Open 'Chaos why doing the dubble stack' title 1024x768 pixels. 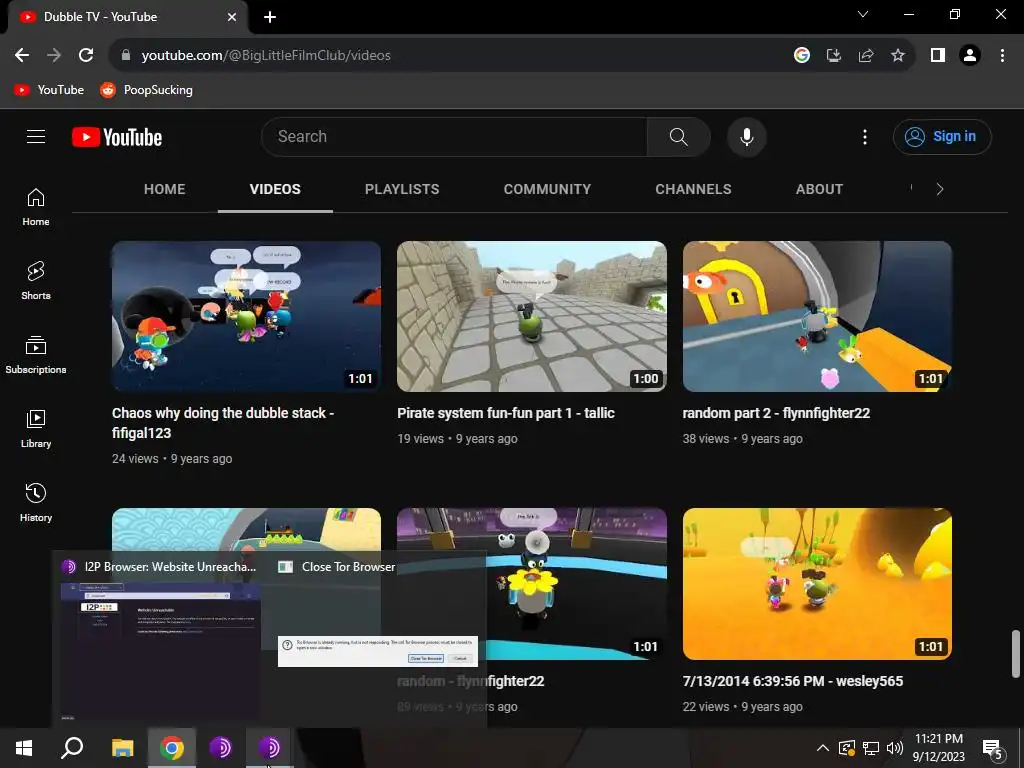[x=223, y=423]
